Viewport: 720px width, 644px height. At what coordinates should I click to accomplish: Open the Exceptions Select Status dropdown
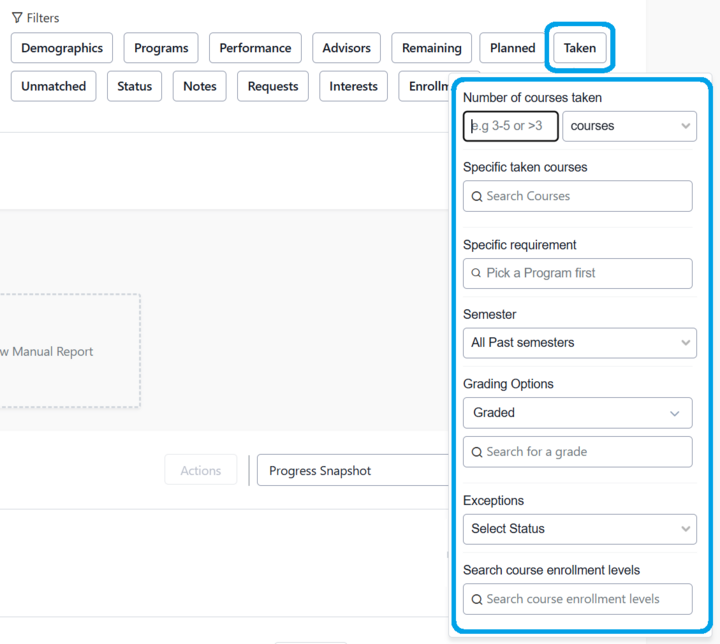tap(579, 528)
